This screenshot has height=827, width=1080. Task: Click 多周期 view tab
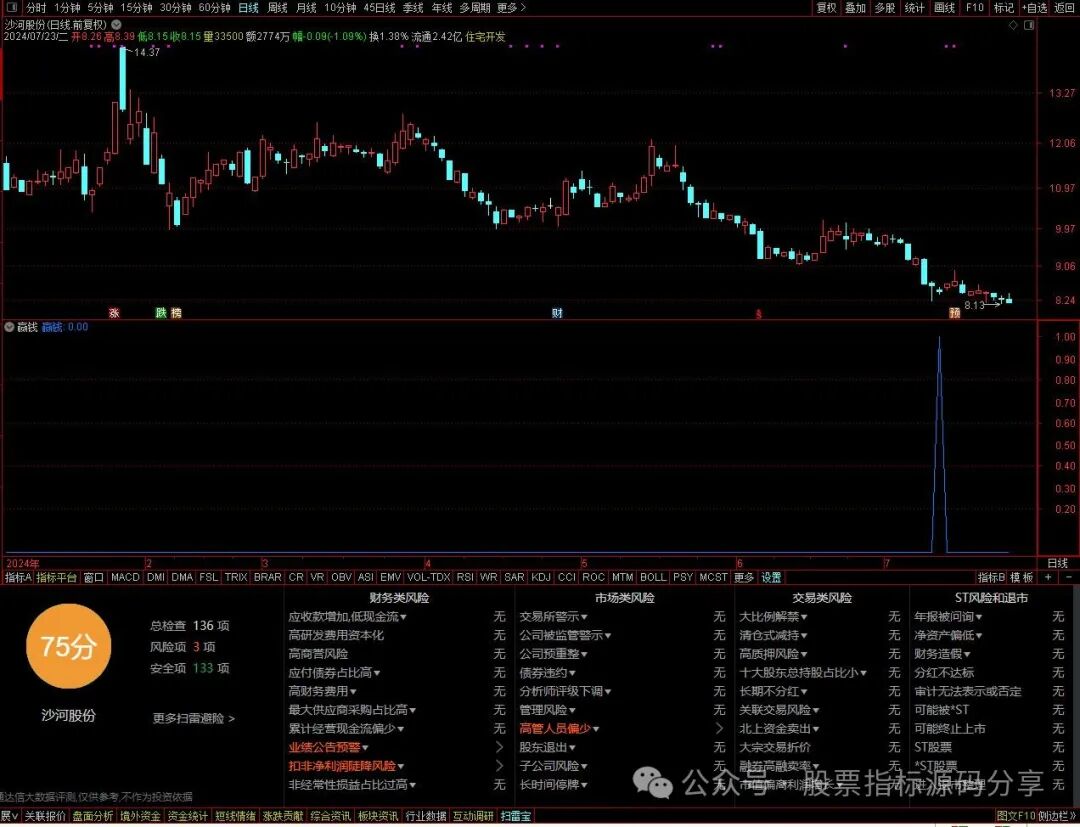[x=475, y=8]
